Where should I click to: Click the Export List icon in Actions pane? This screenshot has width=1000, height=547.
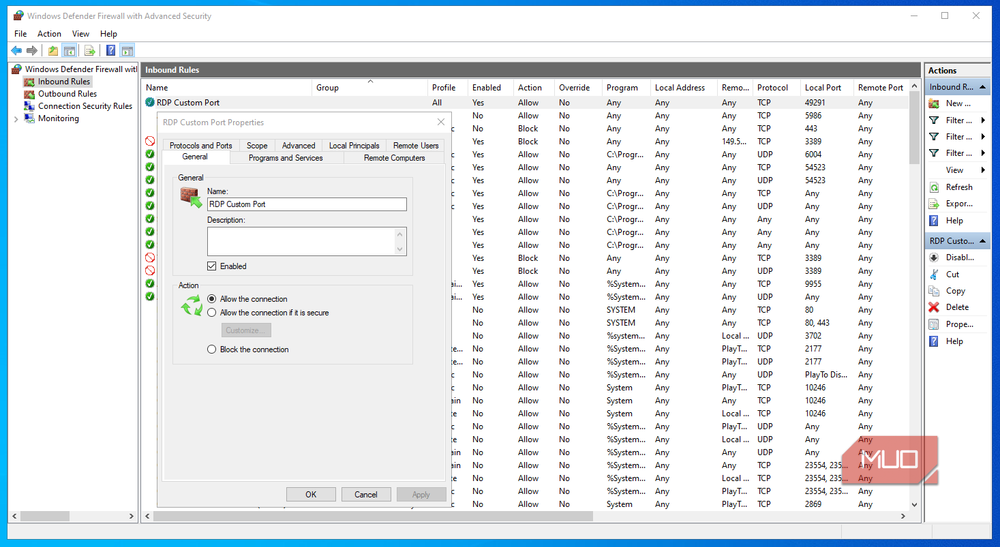(934, 204)
